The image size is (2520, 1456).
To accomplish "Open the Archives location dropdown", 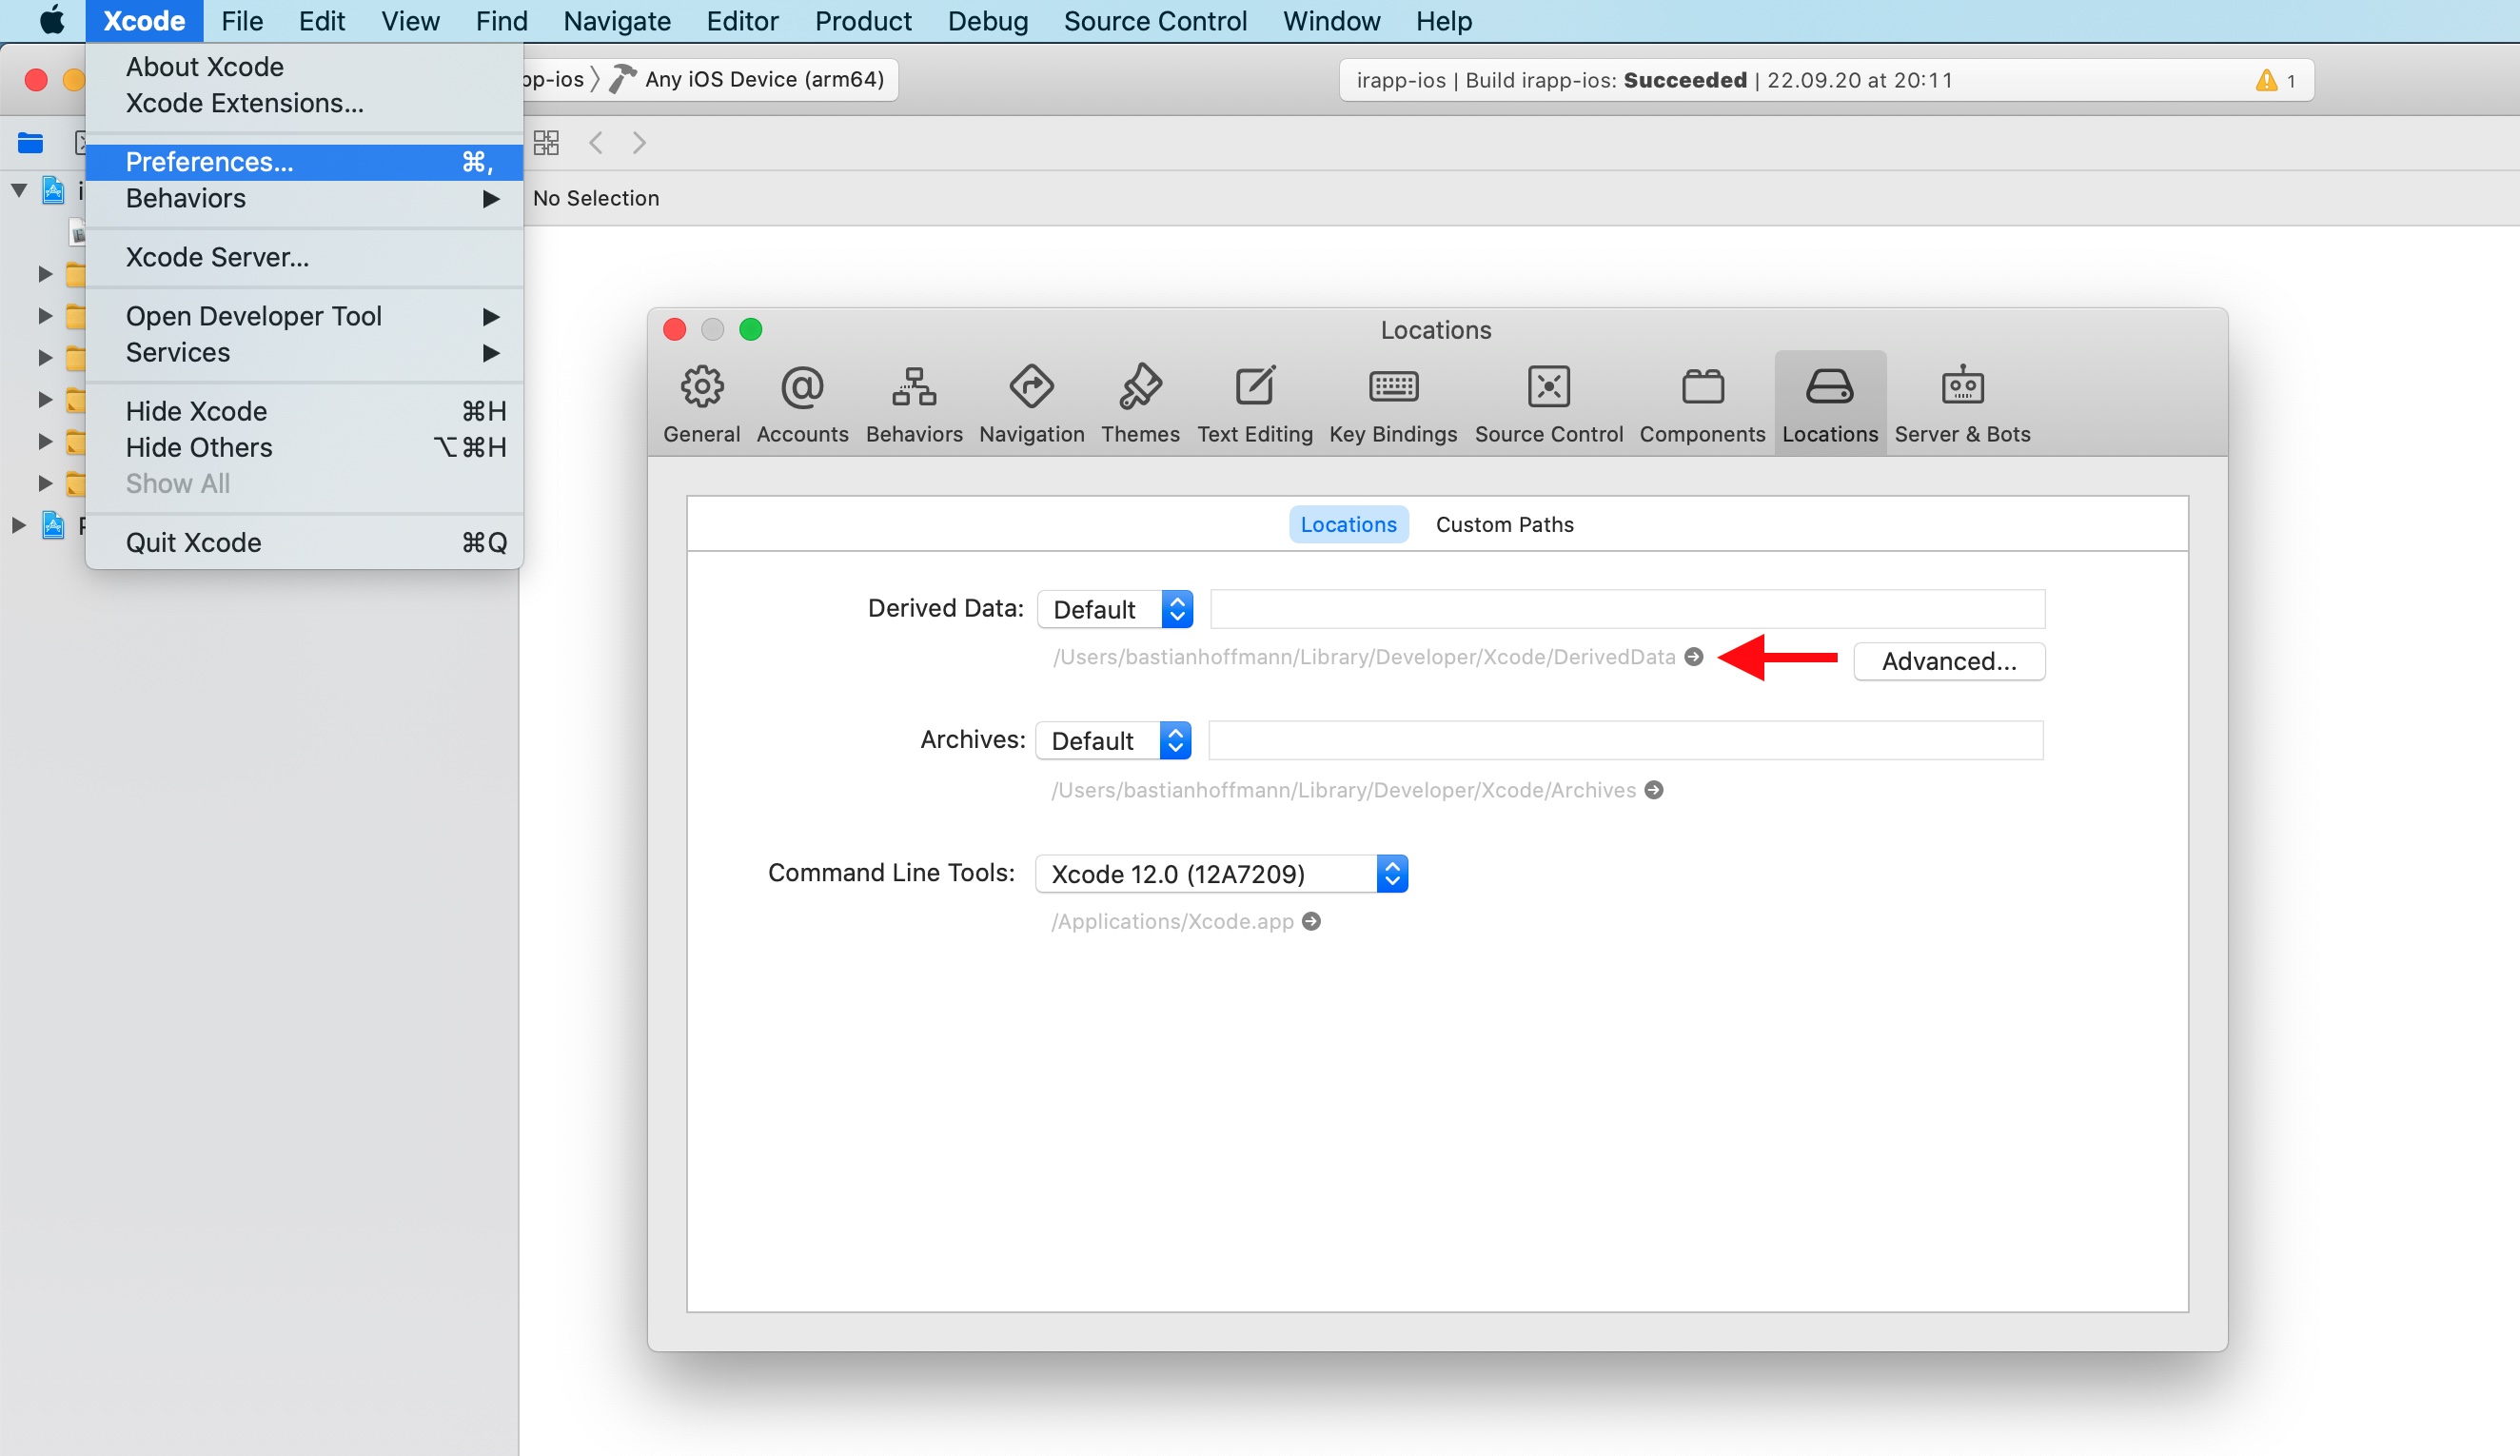I will (x=1113, y=741).
